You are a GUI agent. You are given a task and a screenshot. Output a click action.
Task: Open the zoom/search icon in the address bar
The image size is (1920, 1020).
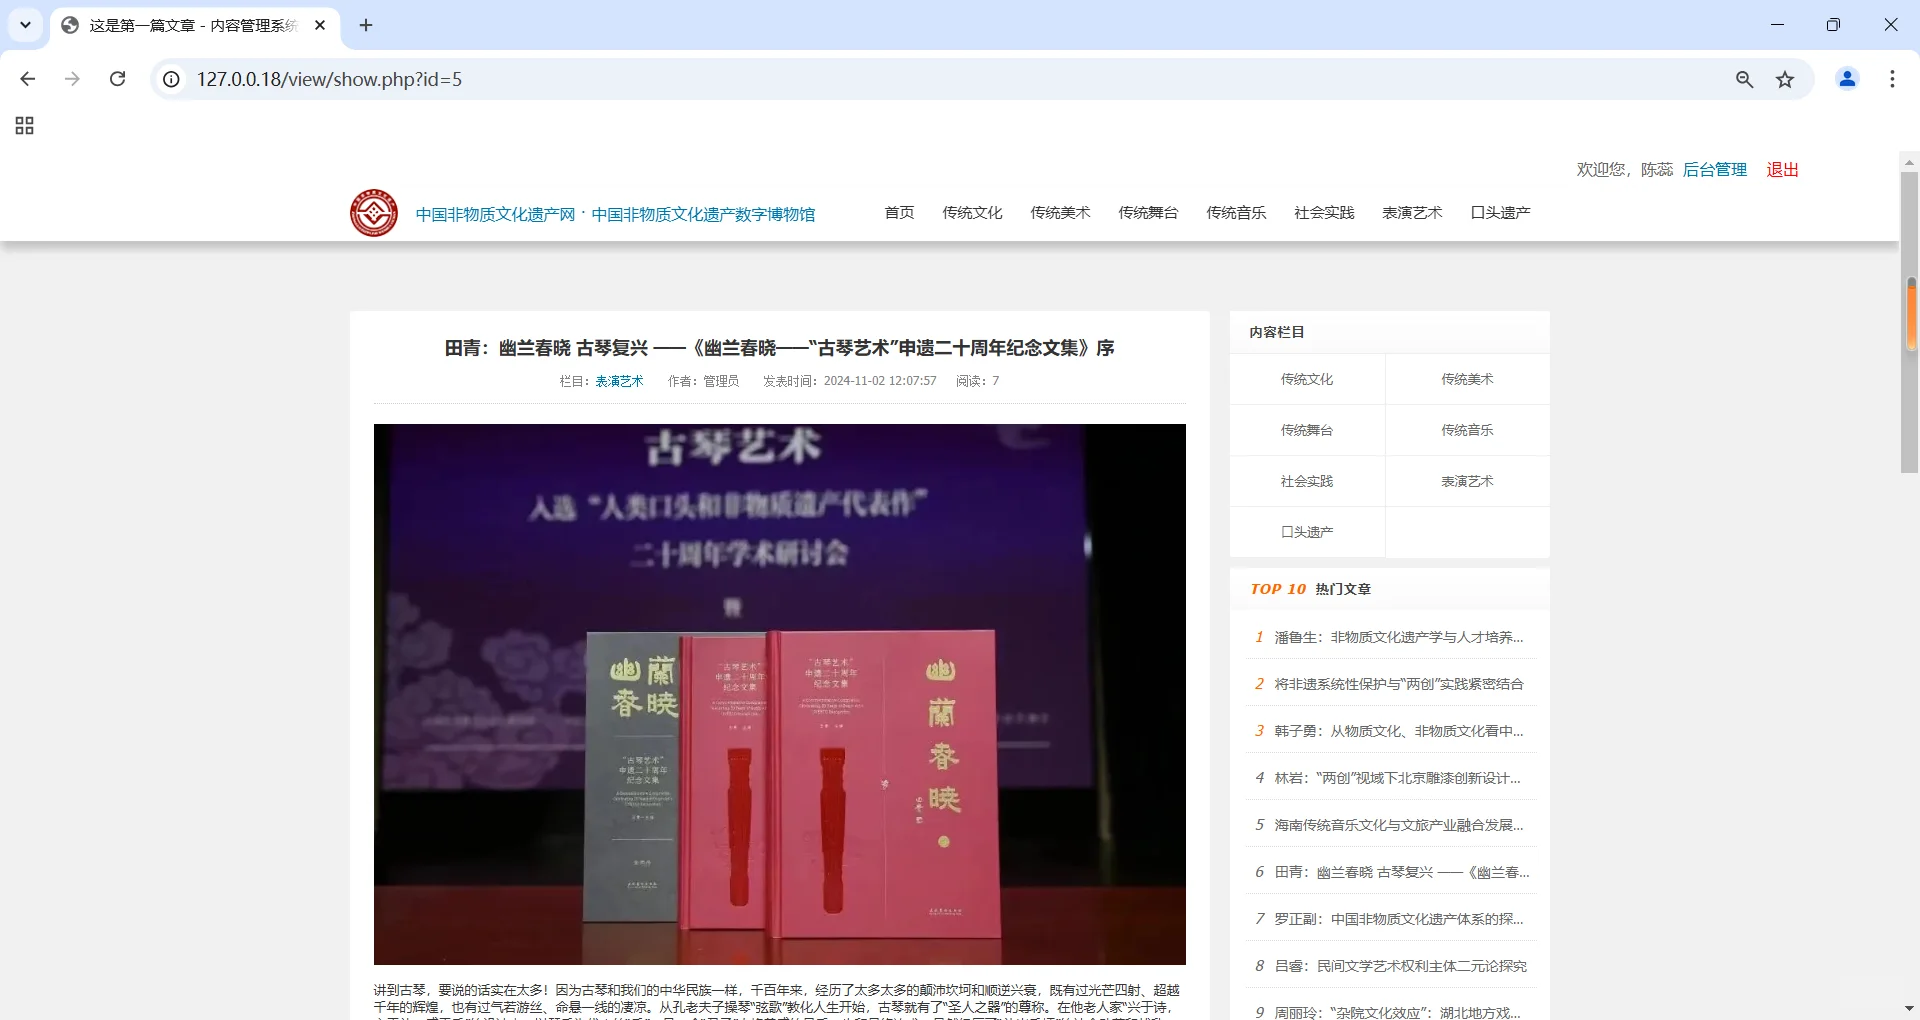pos(1744,79)
